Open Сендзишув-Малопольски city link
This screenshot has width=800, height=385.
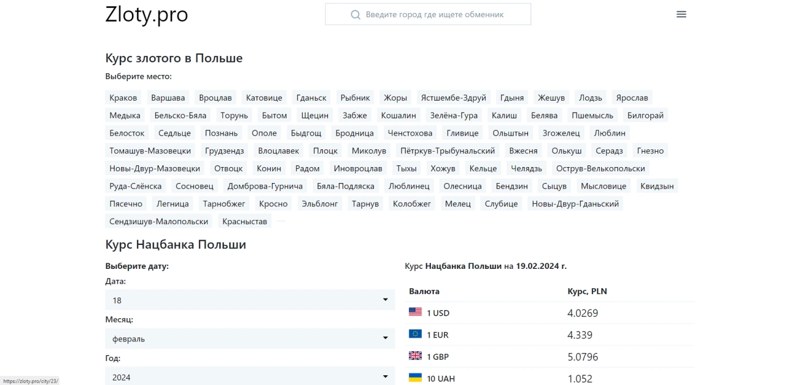click(x=159, y=221)
